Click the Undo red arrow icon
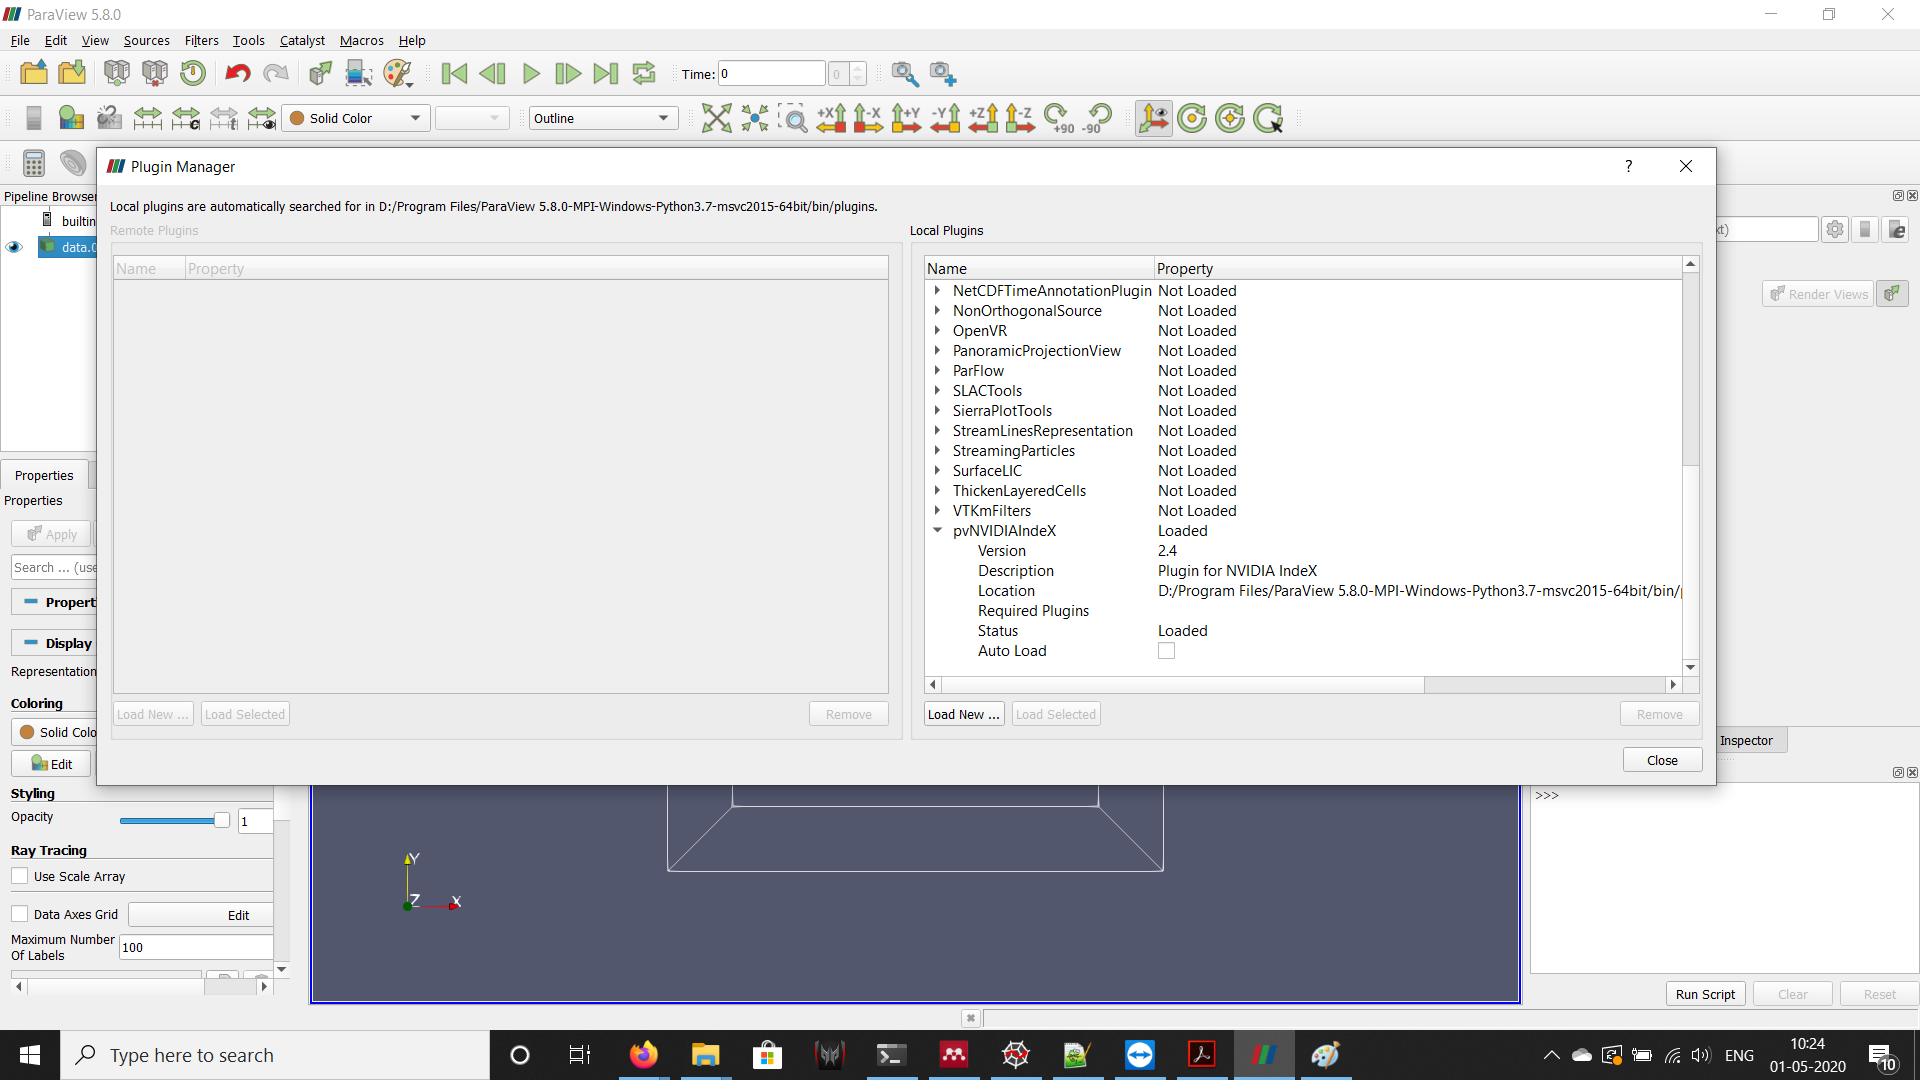This screenshot has height=1080, width=1920. click(x=238, y=73)
